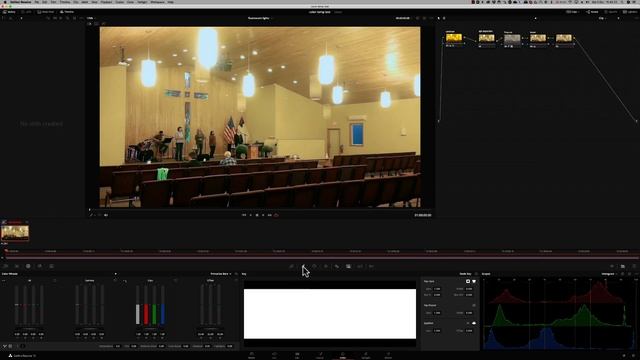Viewport: 640px width, 360px height.
Task: Open the Histogram scope type dropdown
Action: click(609, 274)
